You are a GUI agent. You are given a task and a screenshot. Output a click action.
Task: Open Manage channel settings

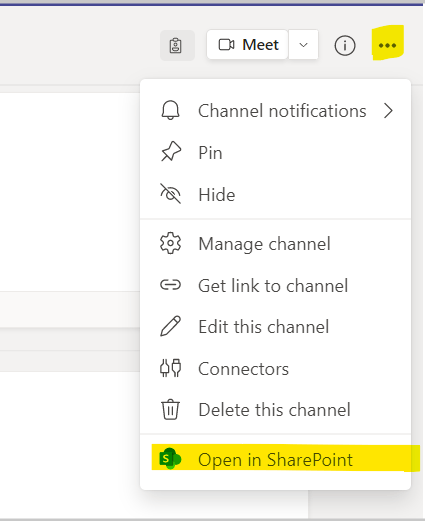point(276,244)
